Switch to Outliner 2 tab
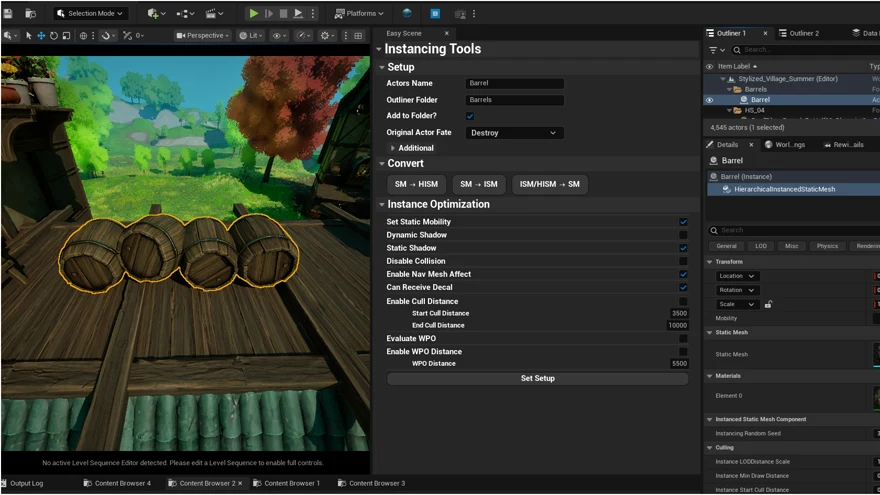The height and width of the screenshot is (495, 880). (x=799, y=33)
